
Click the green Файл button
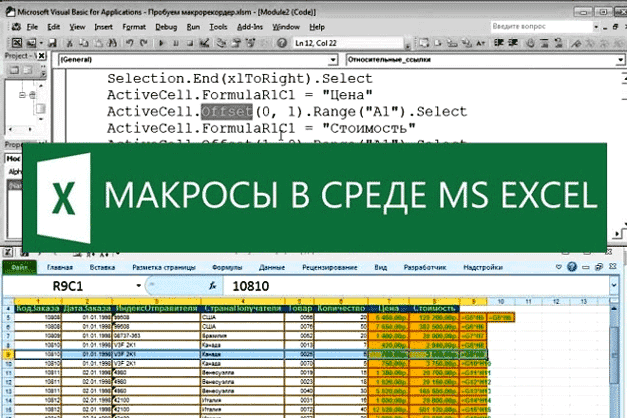[x=18, y=268]
